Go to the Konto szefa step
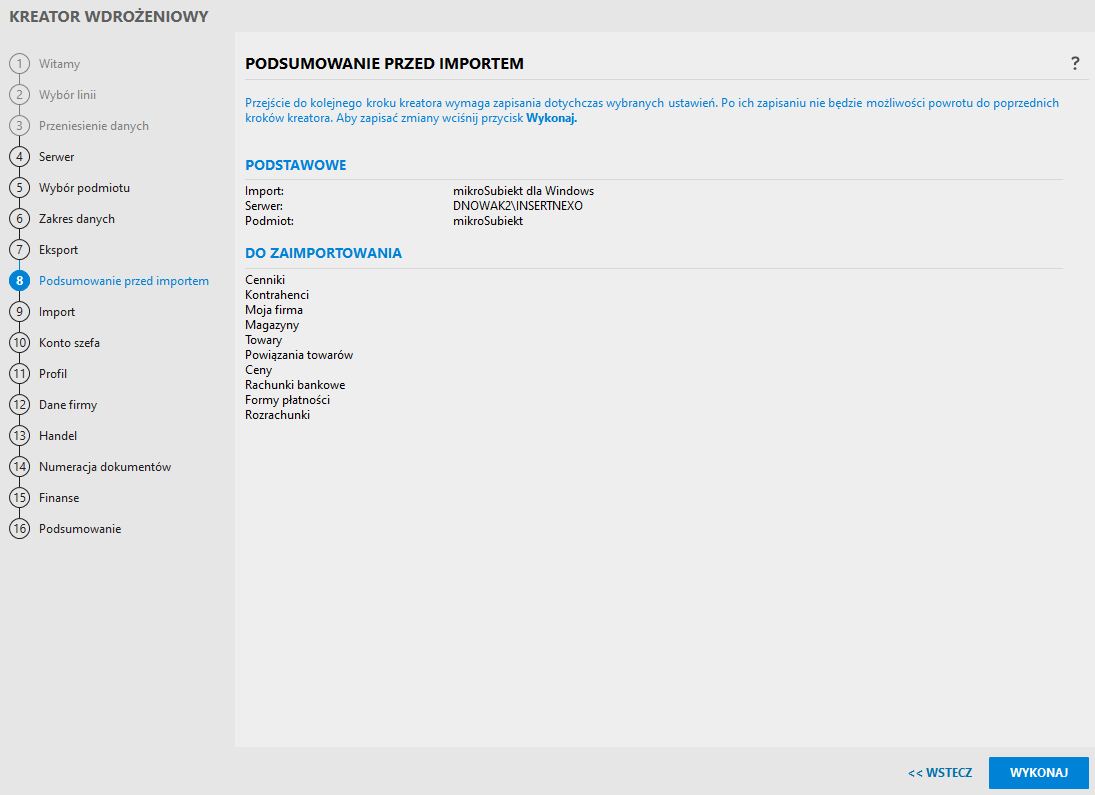The width and height of the screenshot is (1095, 795). (69, 342)
